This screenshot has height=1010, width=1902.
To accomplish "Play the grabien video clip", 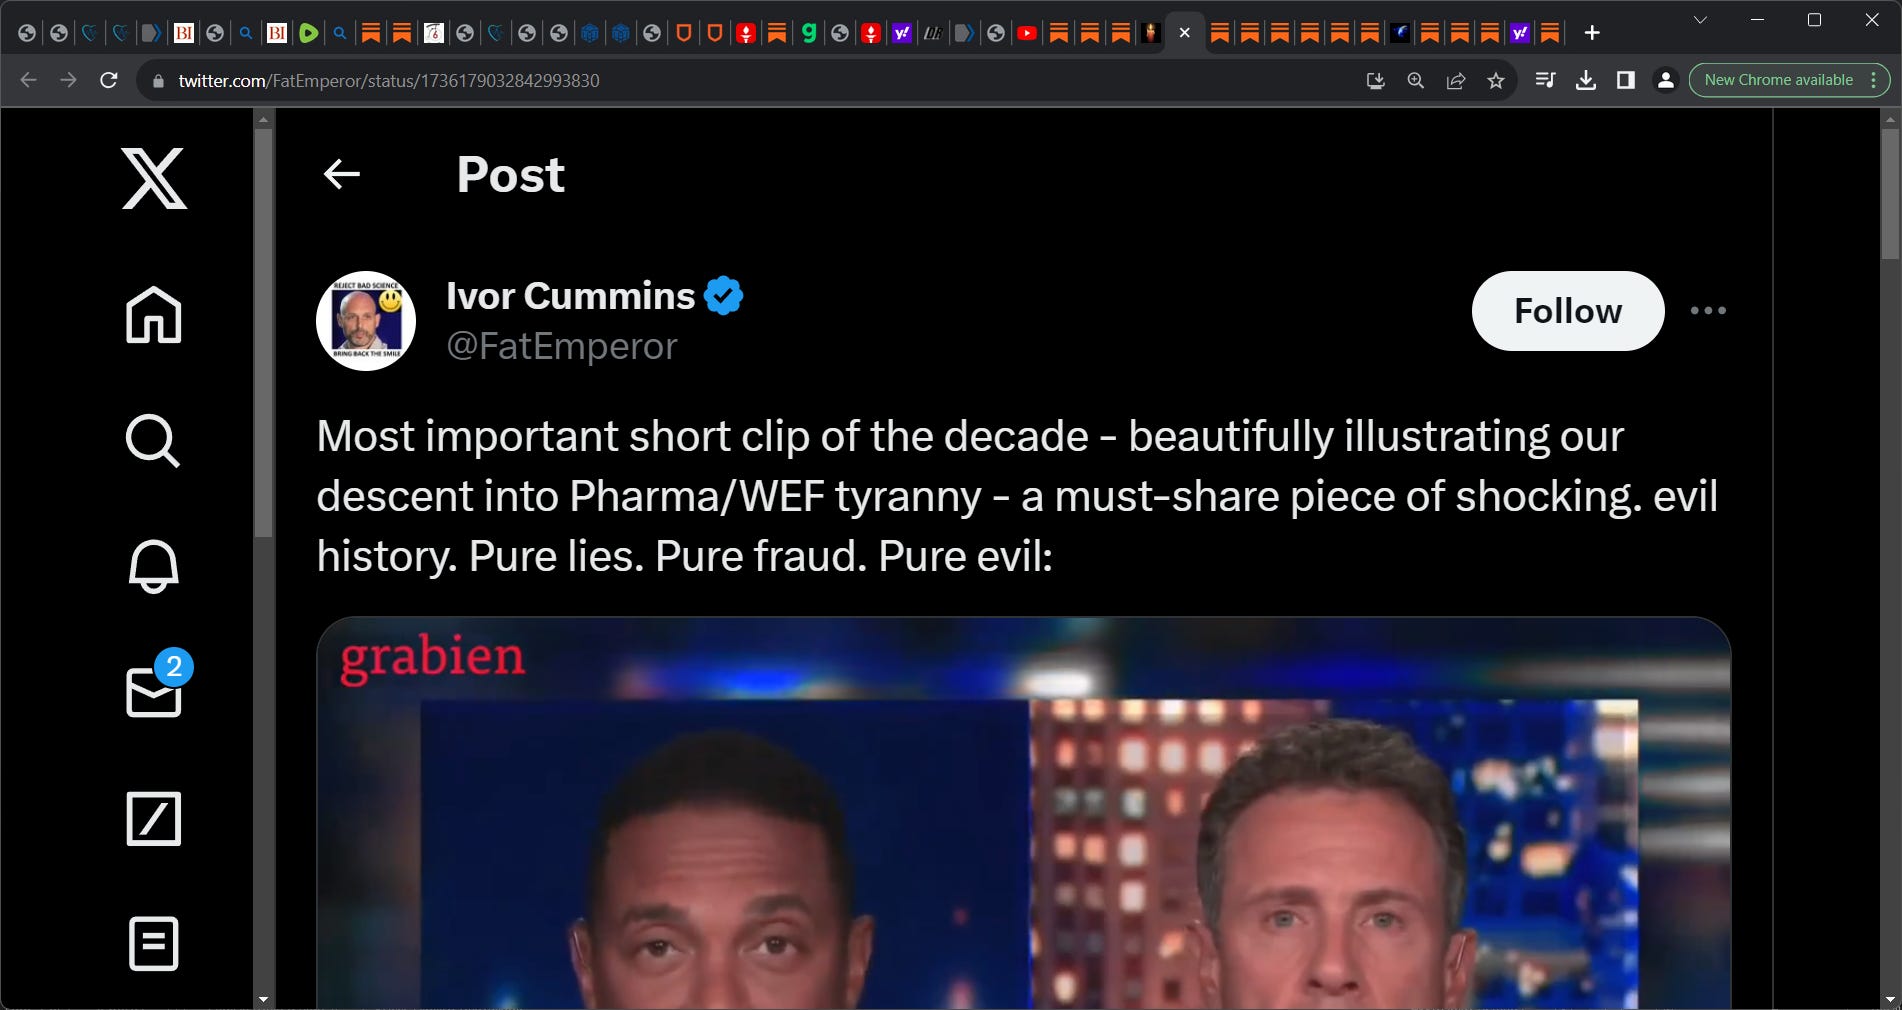I will [1023, 813].
